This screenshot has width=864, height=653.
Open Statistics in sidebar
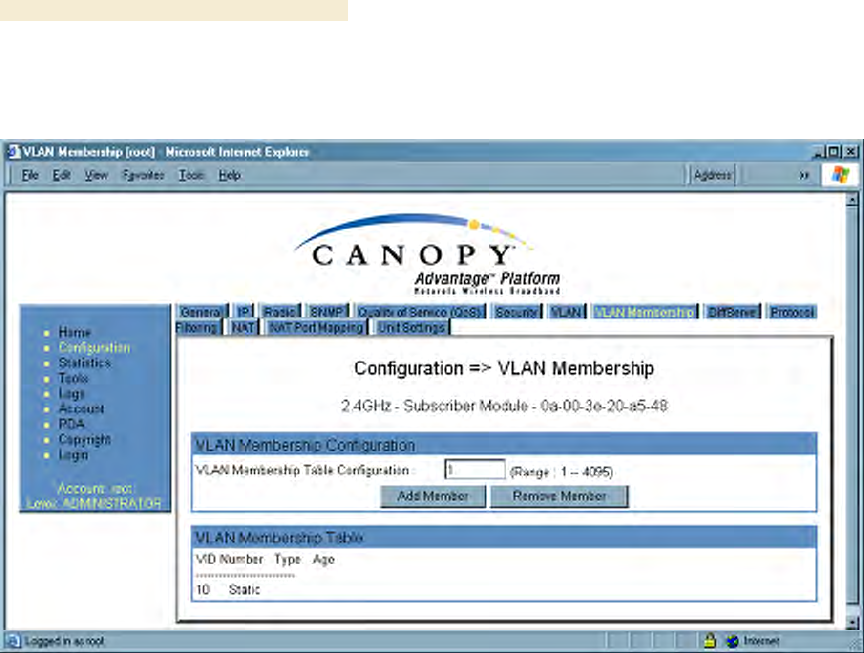point(84,363)
